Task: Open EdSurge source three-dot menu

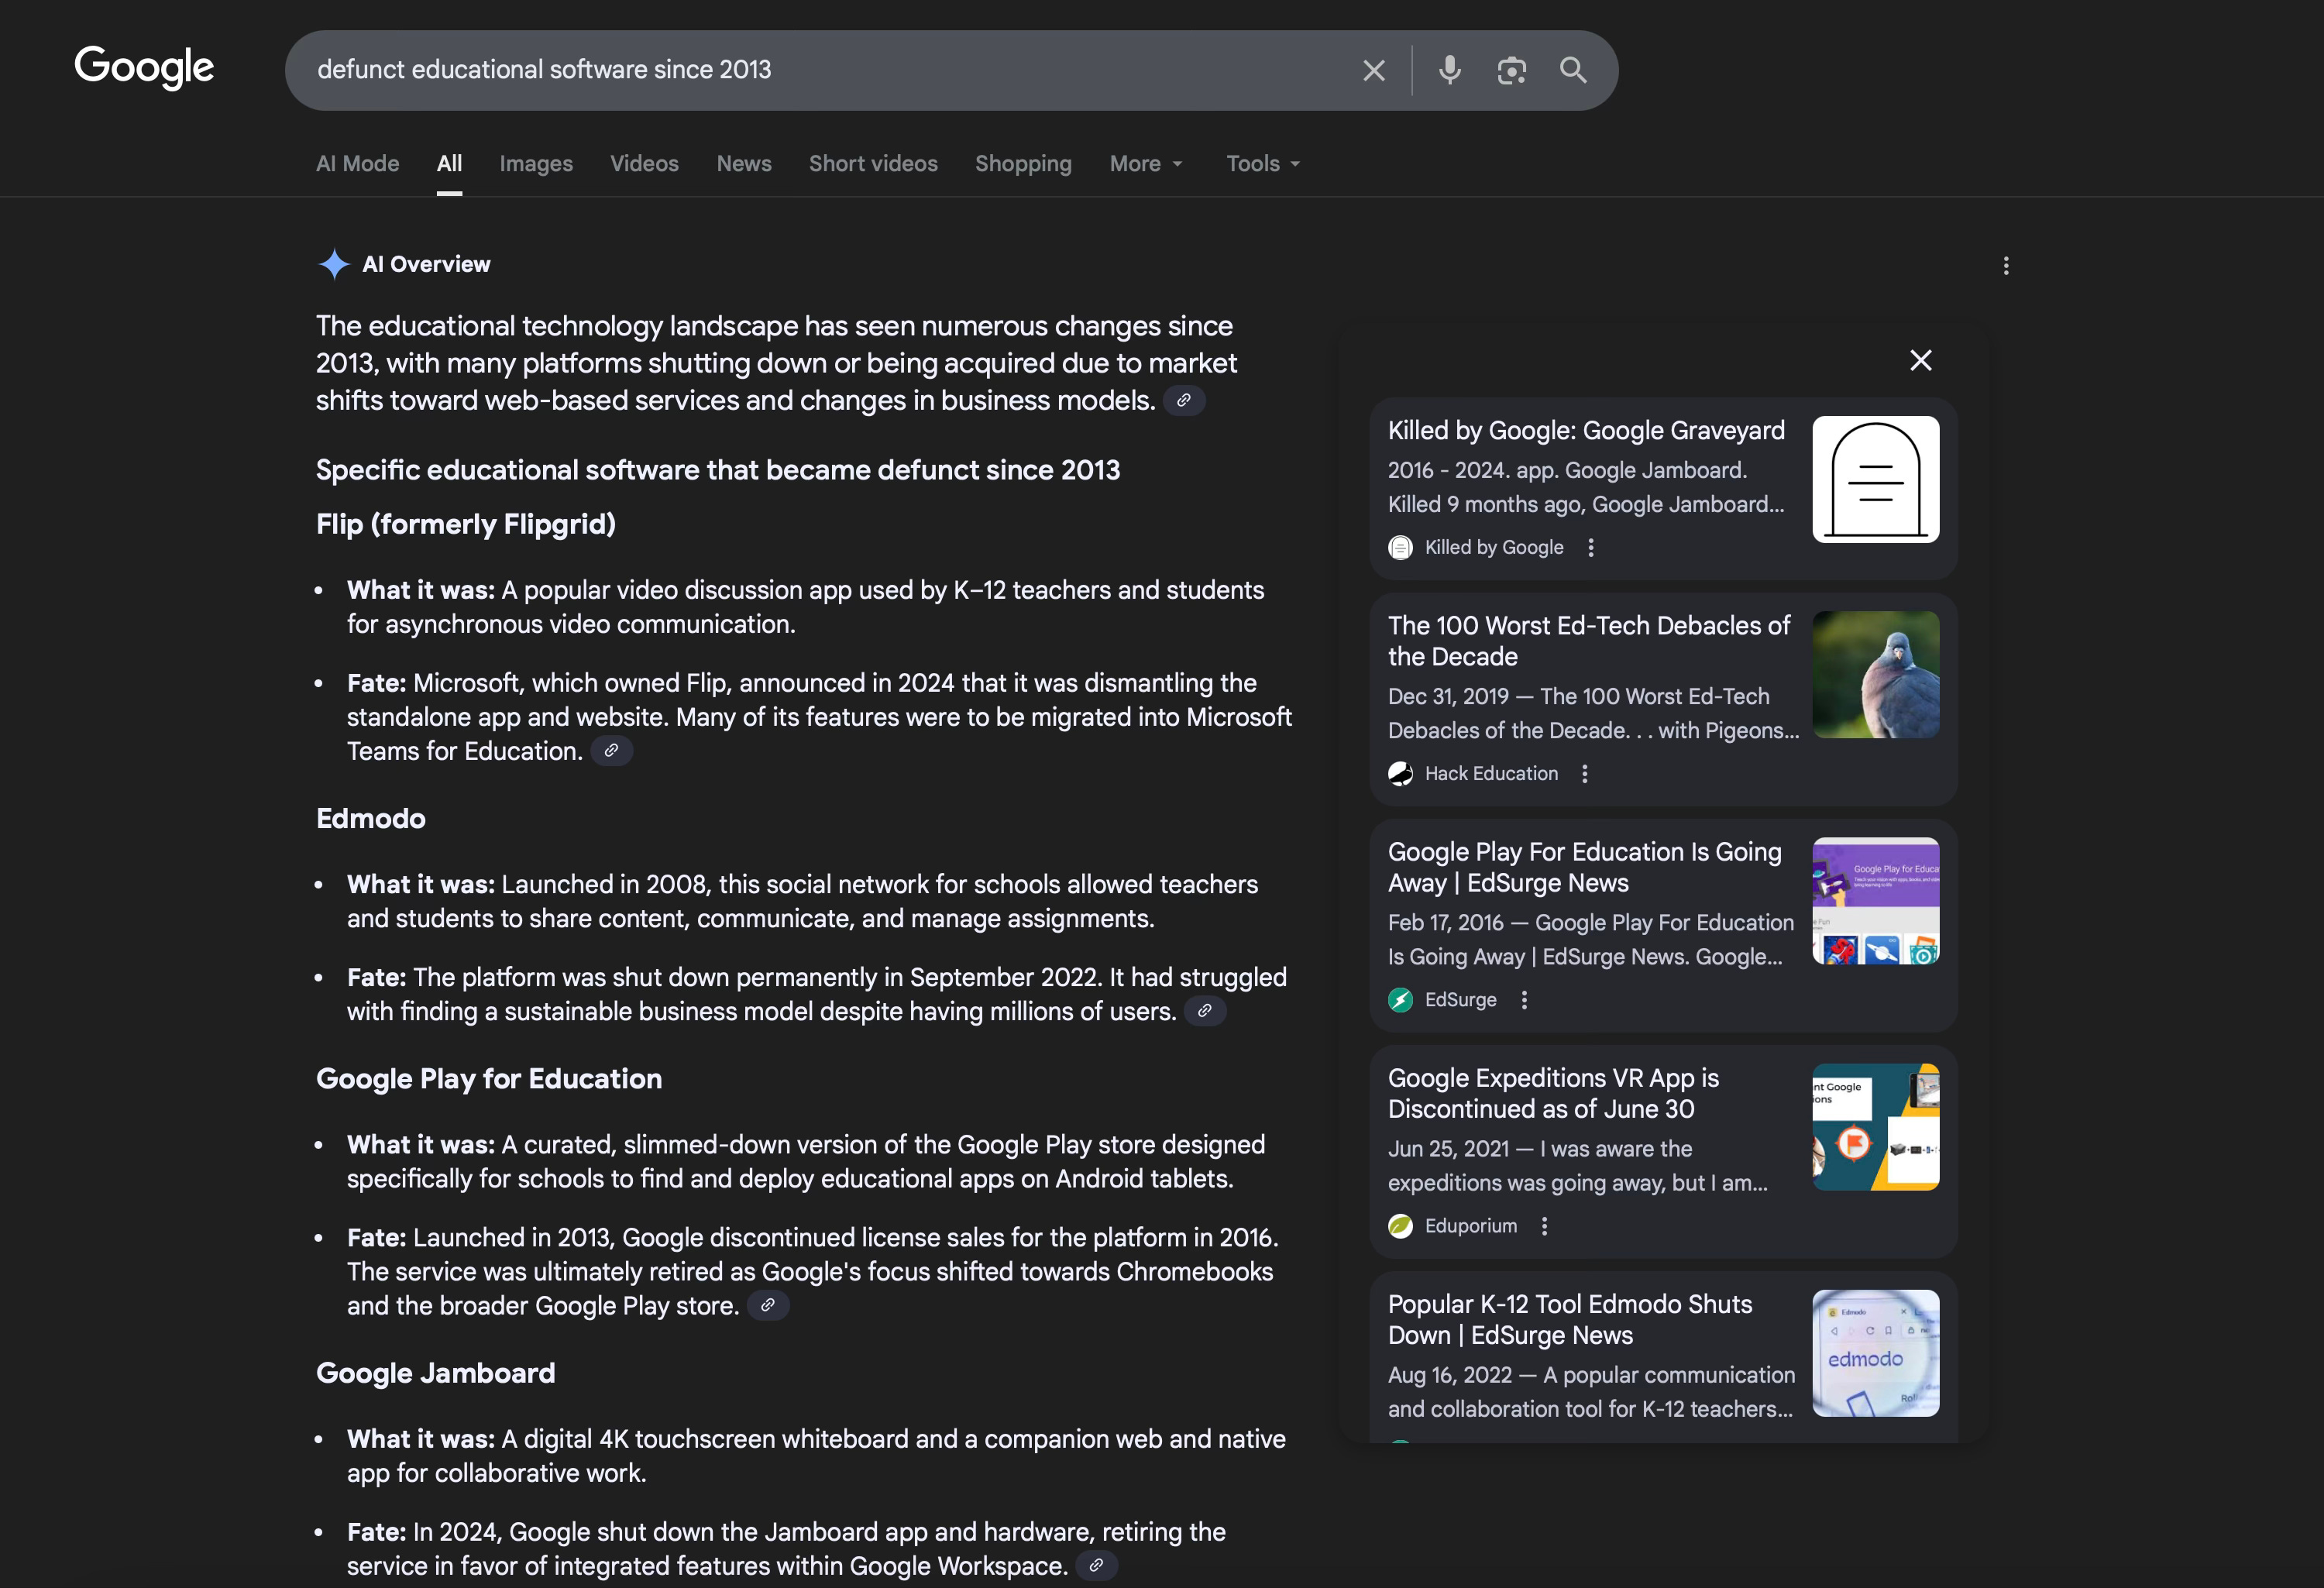Action: [x=1524, y=1000]
